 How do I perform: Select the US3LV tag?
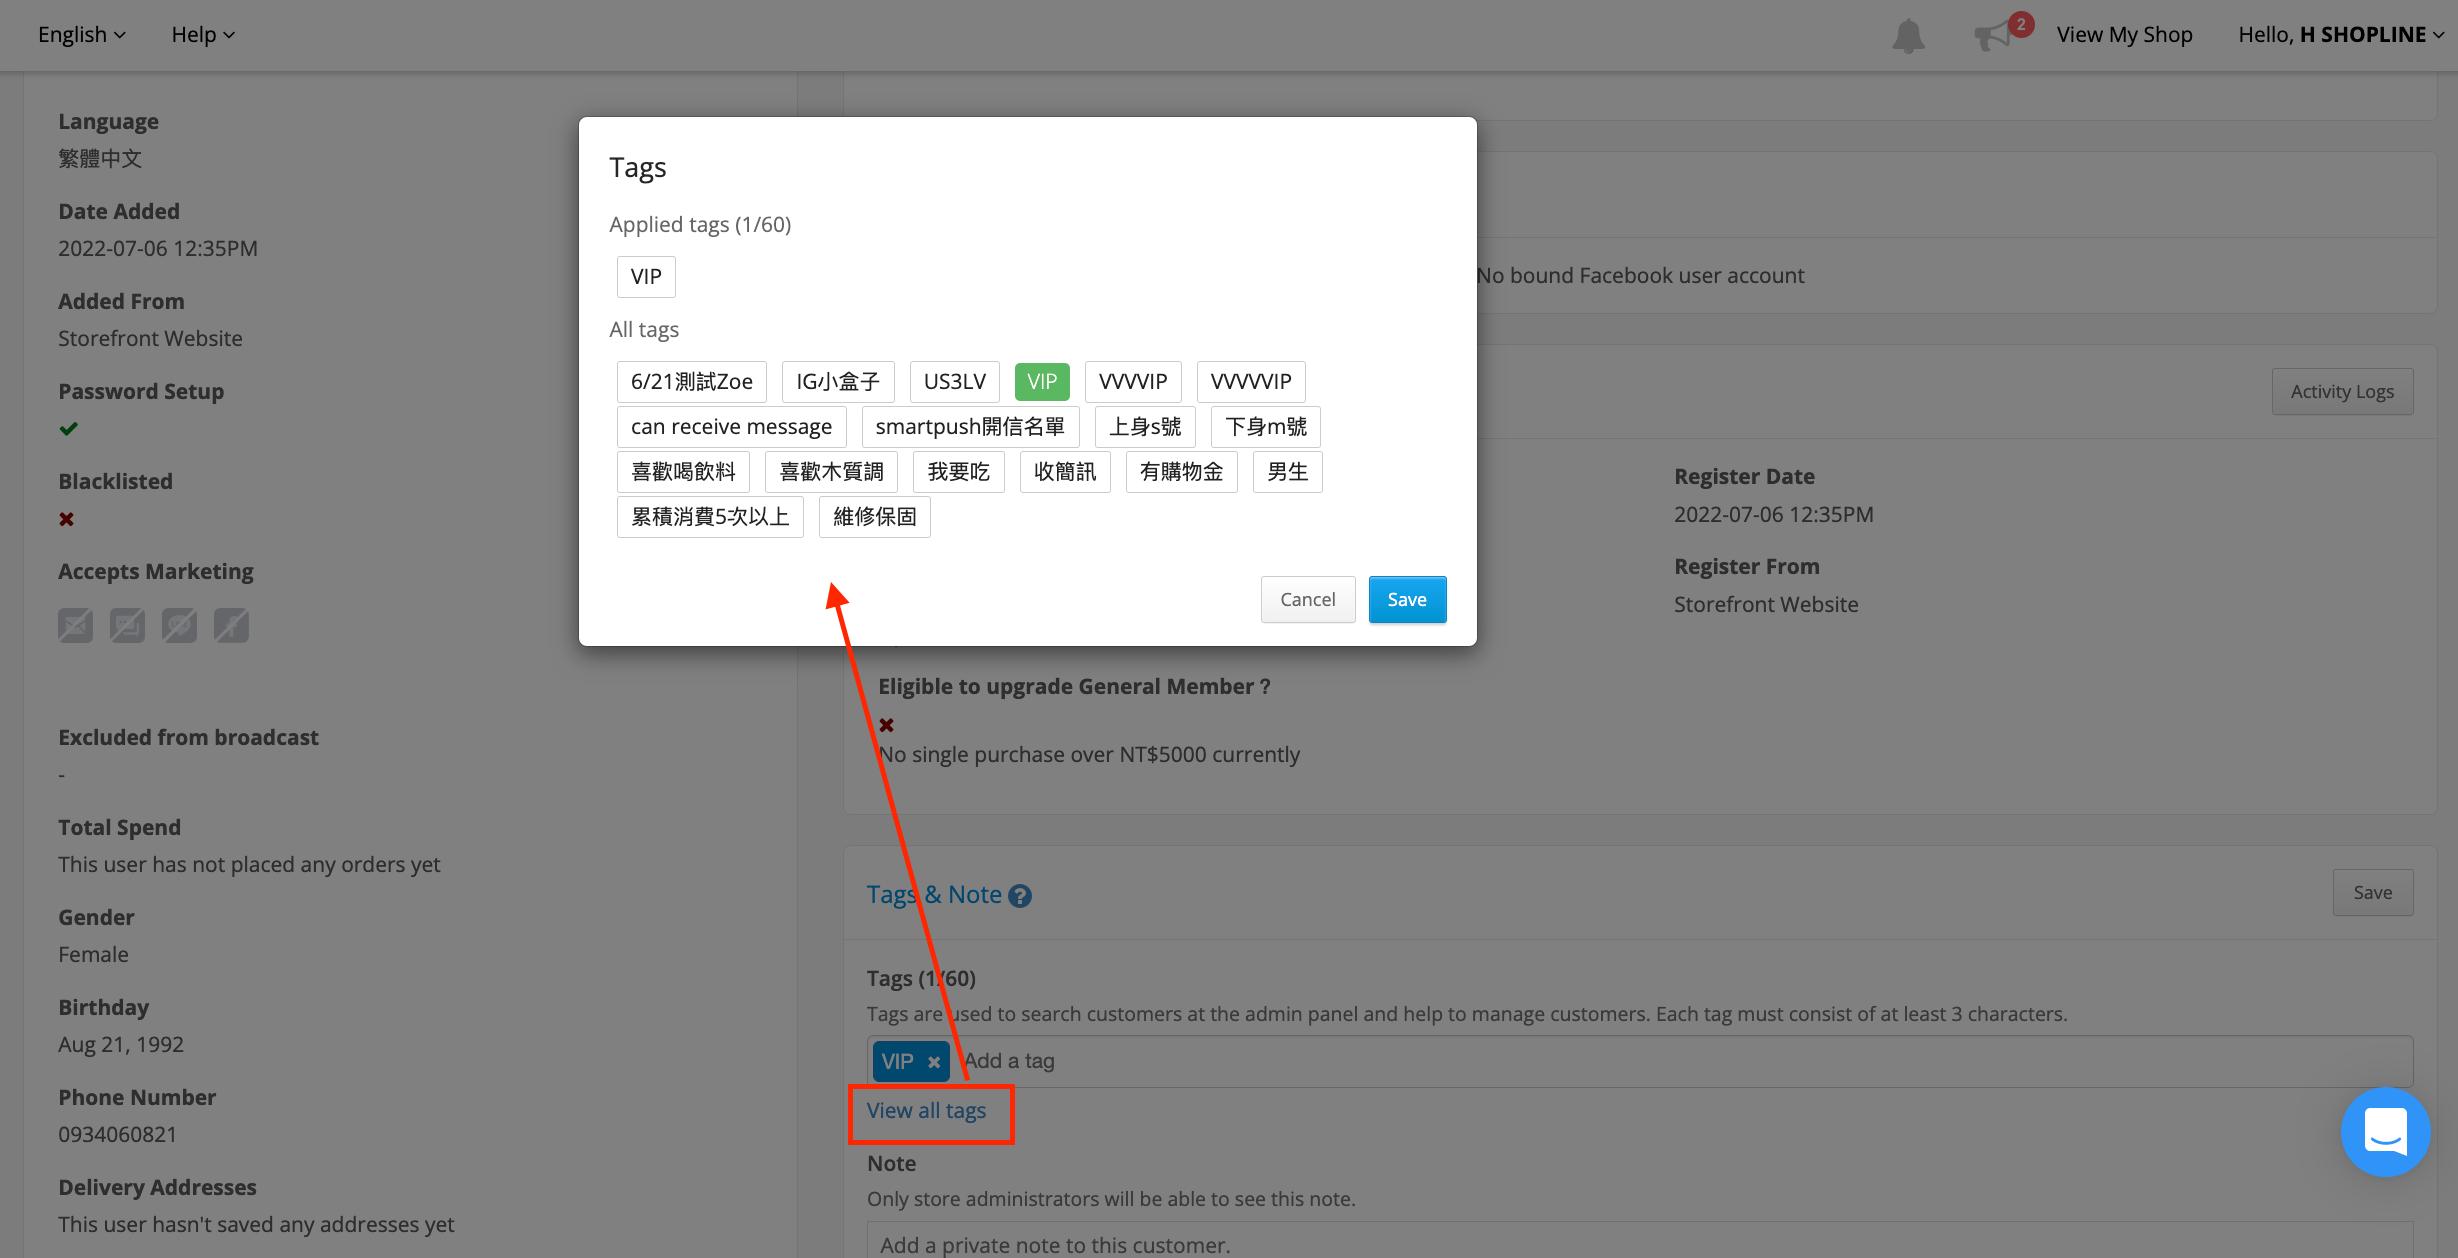(x=954, y=381)
